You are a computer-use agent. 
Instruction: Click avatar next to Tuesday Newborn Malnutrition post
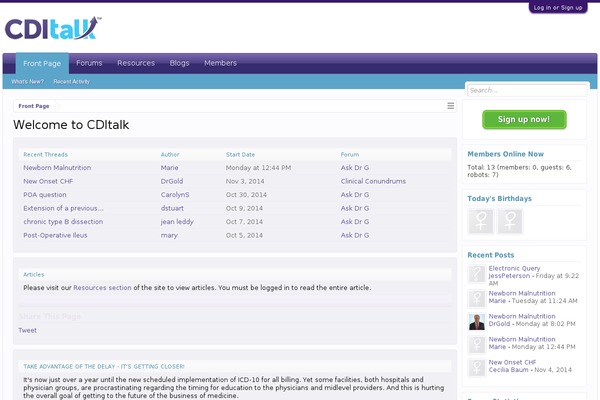coord(476,298)
